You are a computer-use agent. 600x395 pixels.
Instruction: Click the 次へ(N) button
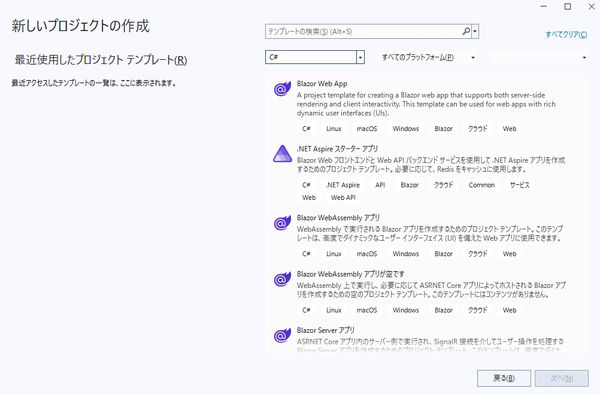tap(561, 378)
